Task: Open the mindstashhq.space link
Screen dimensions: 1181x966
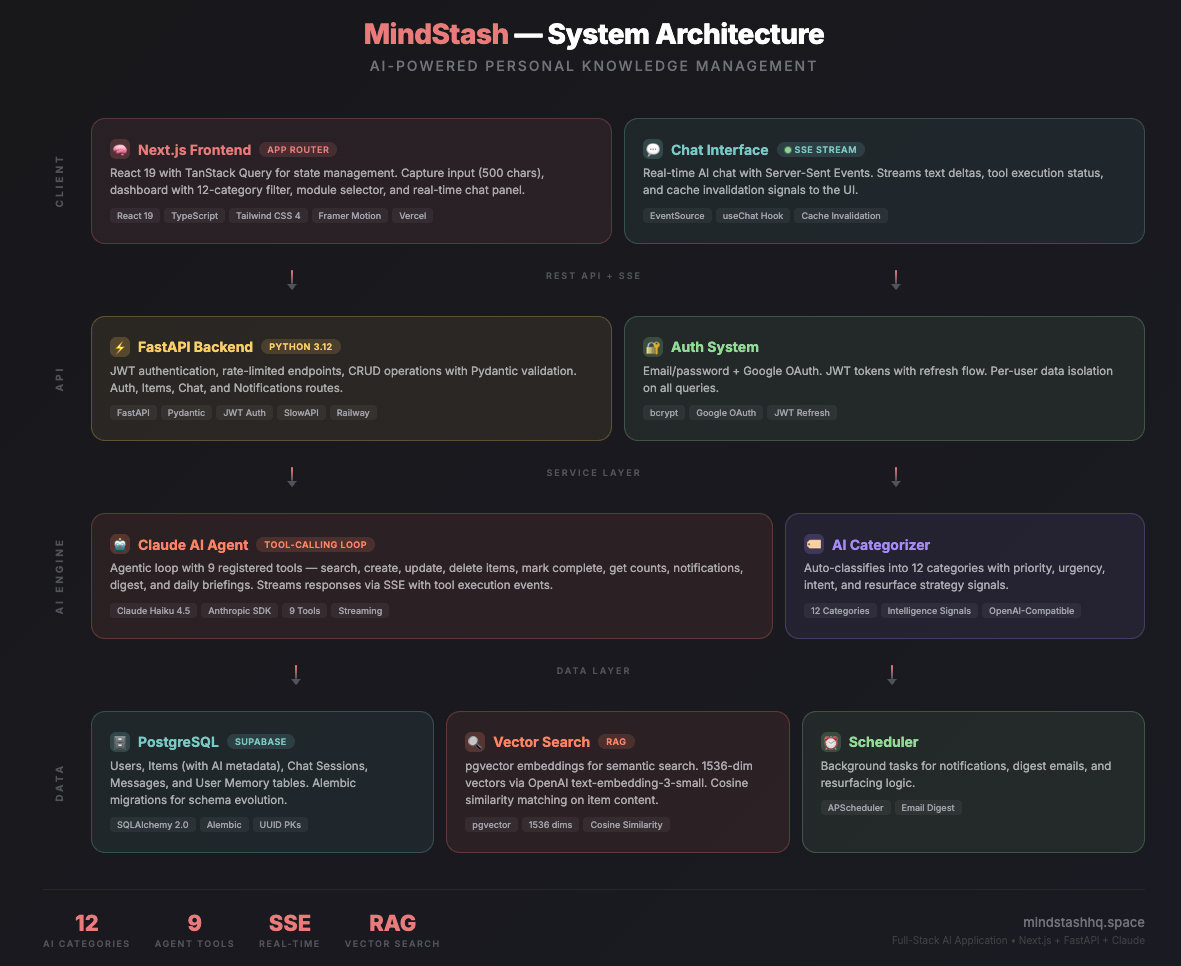Action: pos(1084,922)
